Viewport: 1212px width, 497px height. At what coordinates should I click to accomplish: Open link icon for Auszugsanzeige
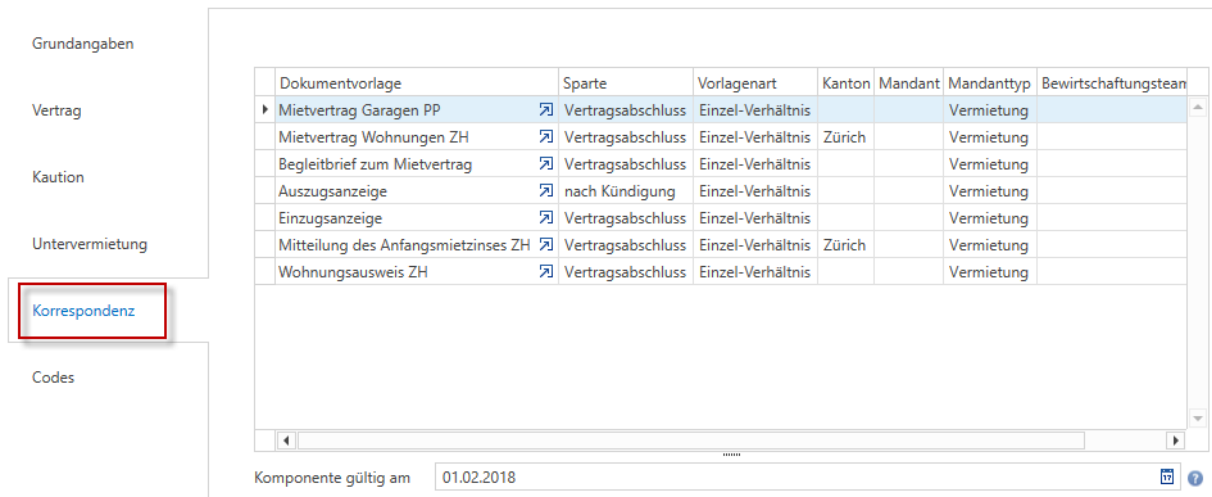[545, 191]
